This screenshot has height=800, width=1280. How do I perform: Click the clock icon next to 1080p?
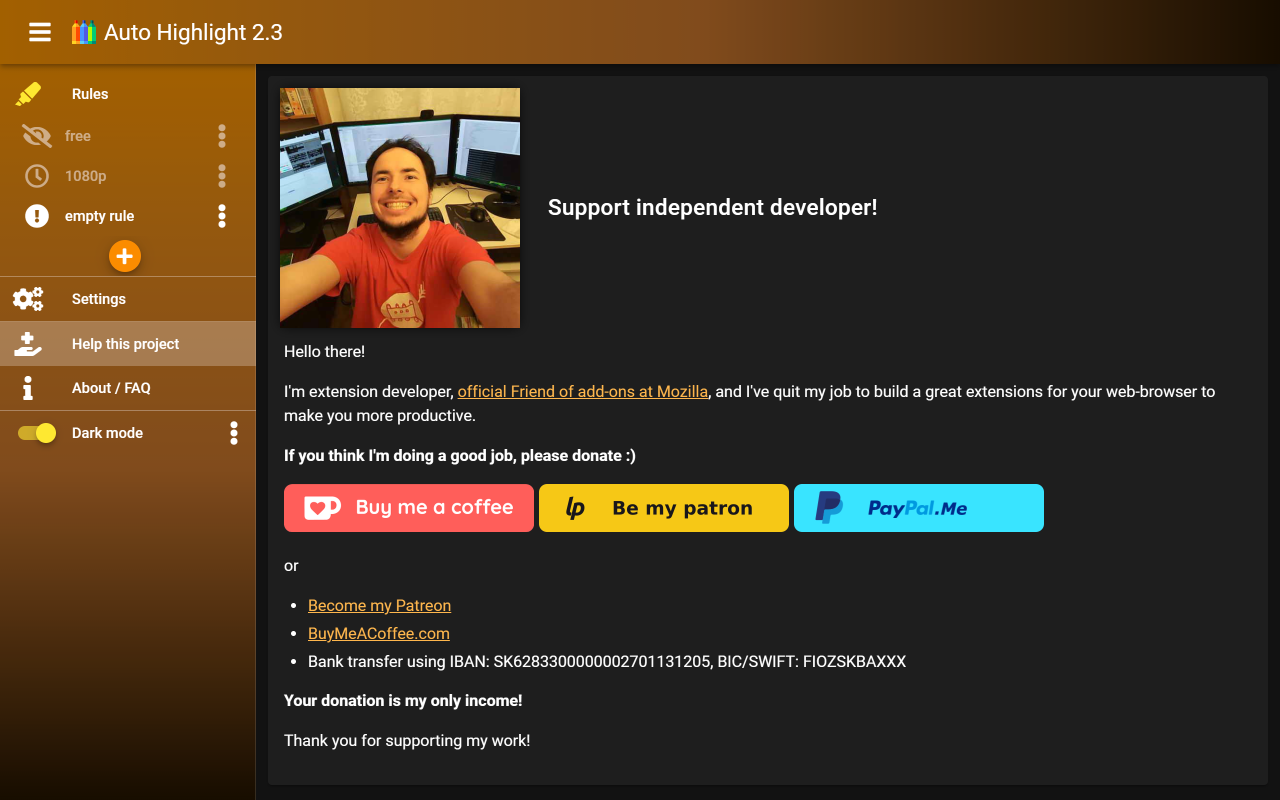point(37,176)
